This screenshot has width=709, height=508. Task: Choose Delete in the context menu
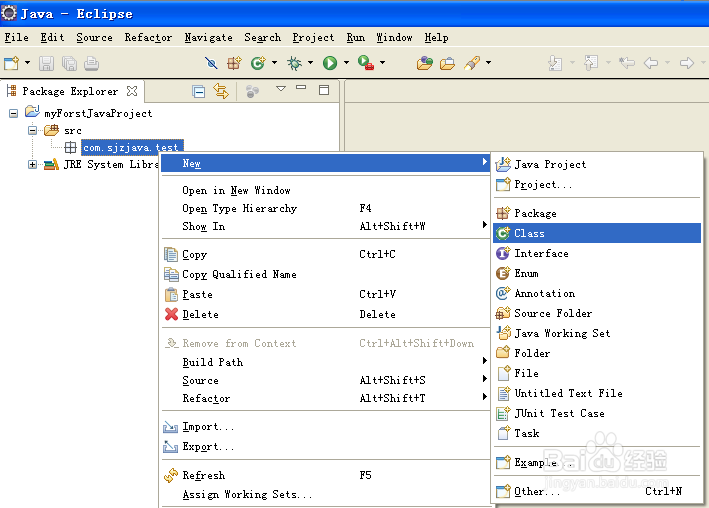[325, 314]
